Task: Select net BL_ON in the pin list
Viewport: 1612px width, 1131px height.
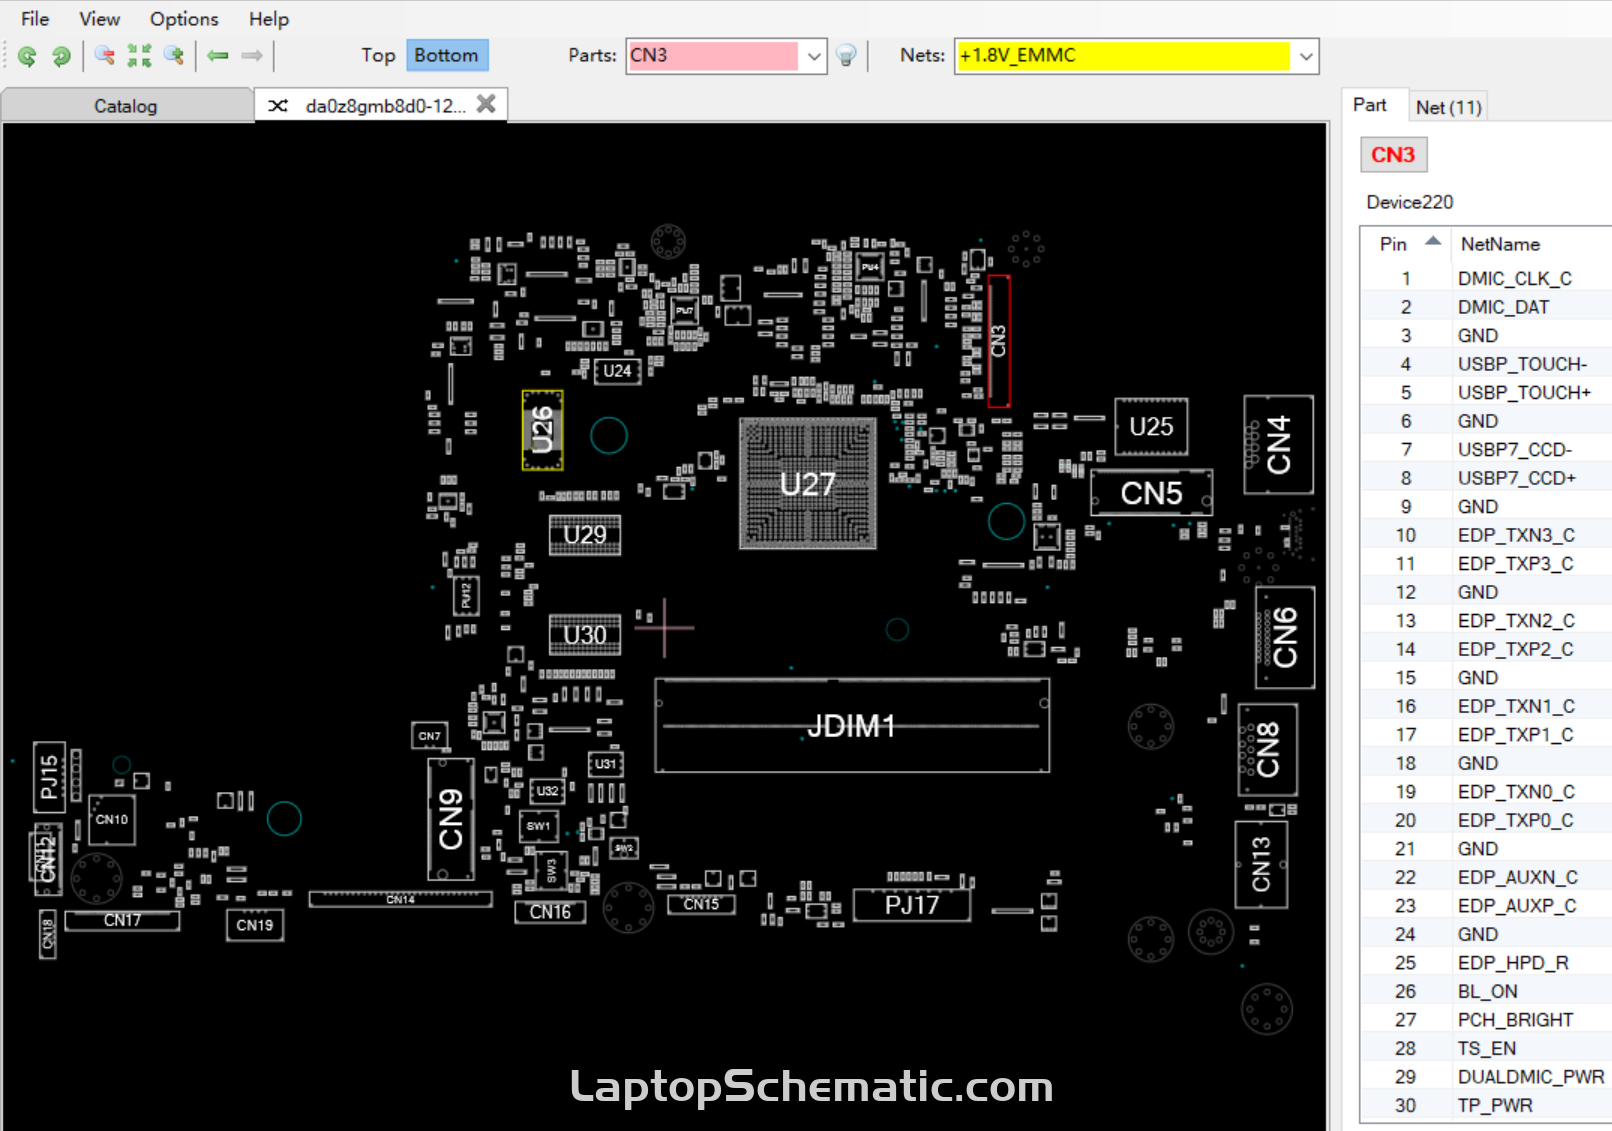Action: pyautogui.click(x=1486, y=991)
